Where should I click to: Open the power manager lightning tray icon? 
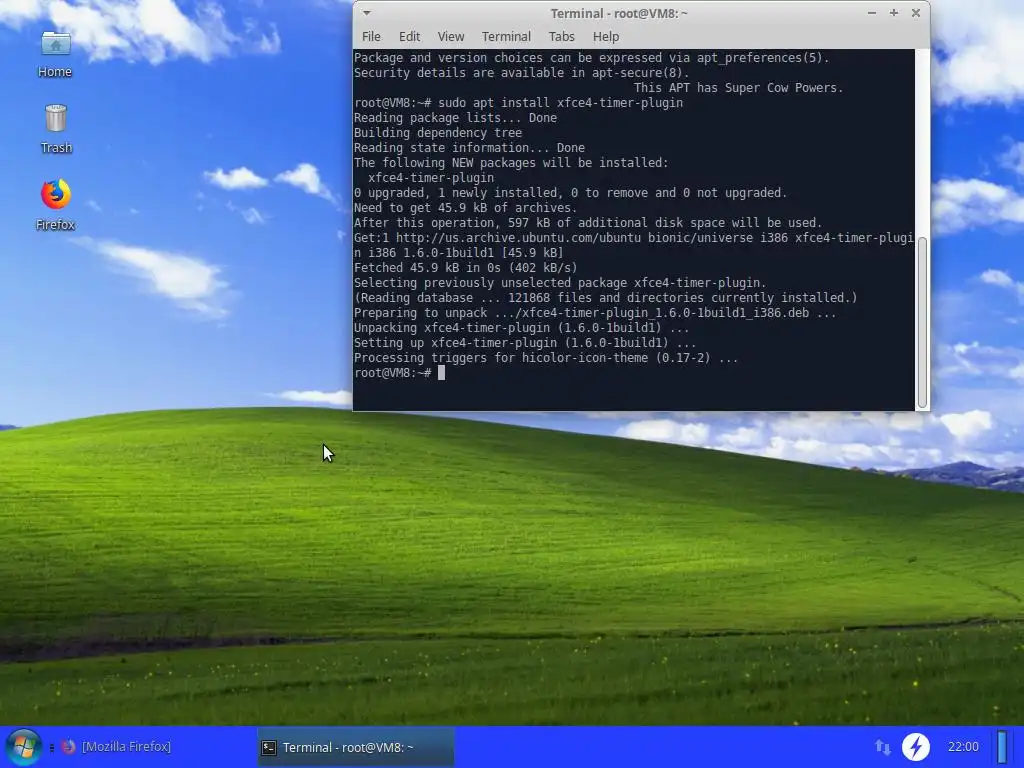[916, 746]
